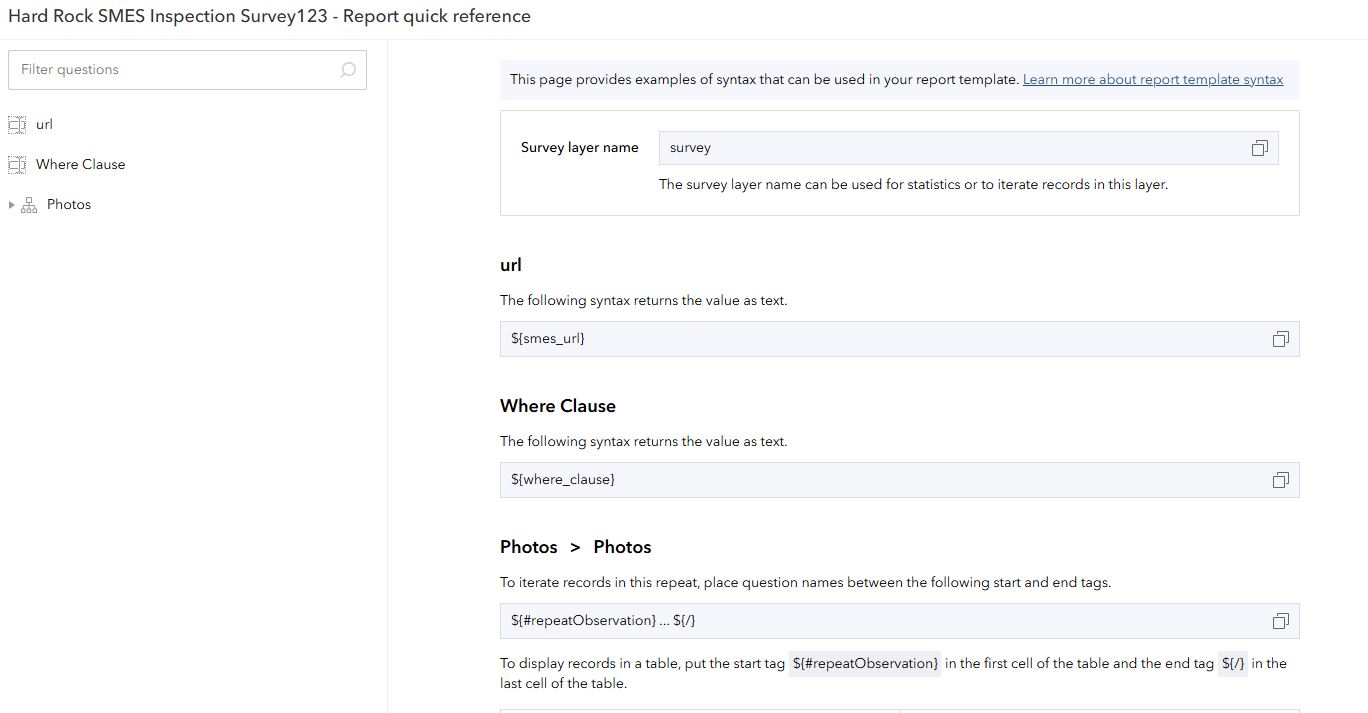Click the inline ${#repeatObservation} start tag
1368x713 pixels.
(x=865, y=663)
